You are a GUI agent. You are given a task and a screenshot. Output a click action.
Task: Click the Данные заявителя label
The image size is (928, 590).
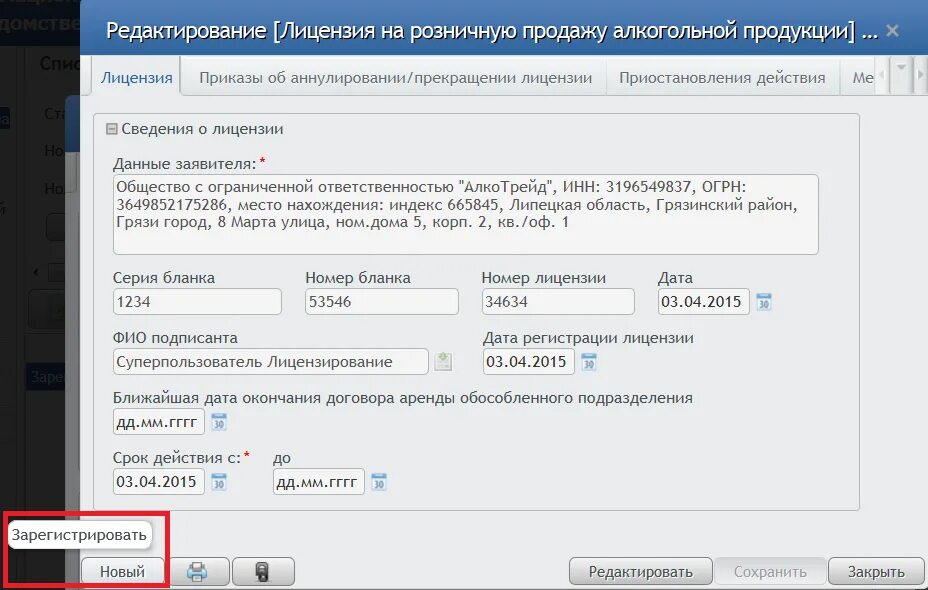point(185,164)
